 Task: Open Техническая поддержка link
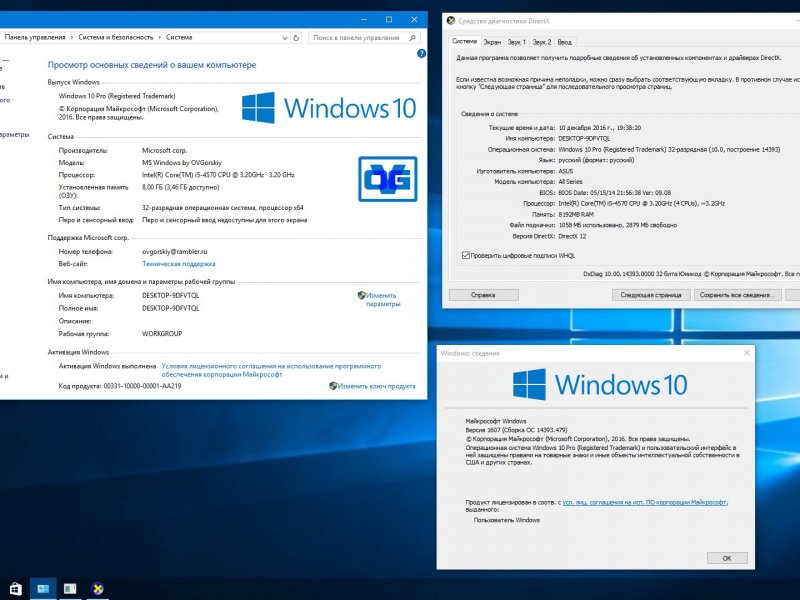pyautogui.click(x=179, y=264)
